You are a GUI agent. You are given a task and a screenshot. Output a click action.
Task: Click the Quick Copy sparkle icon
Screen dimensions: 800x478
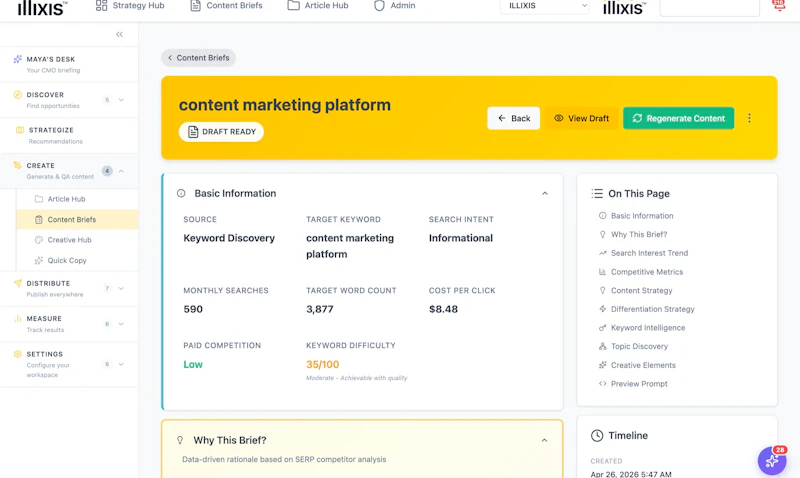pyautogui.click(x=39, y=260)
